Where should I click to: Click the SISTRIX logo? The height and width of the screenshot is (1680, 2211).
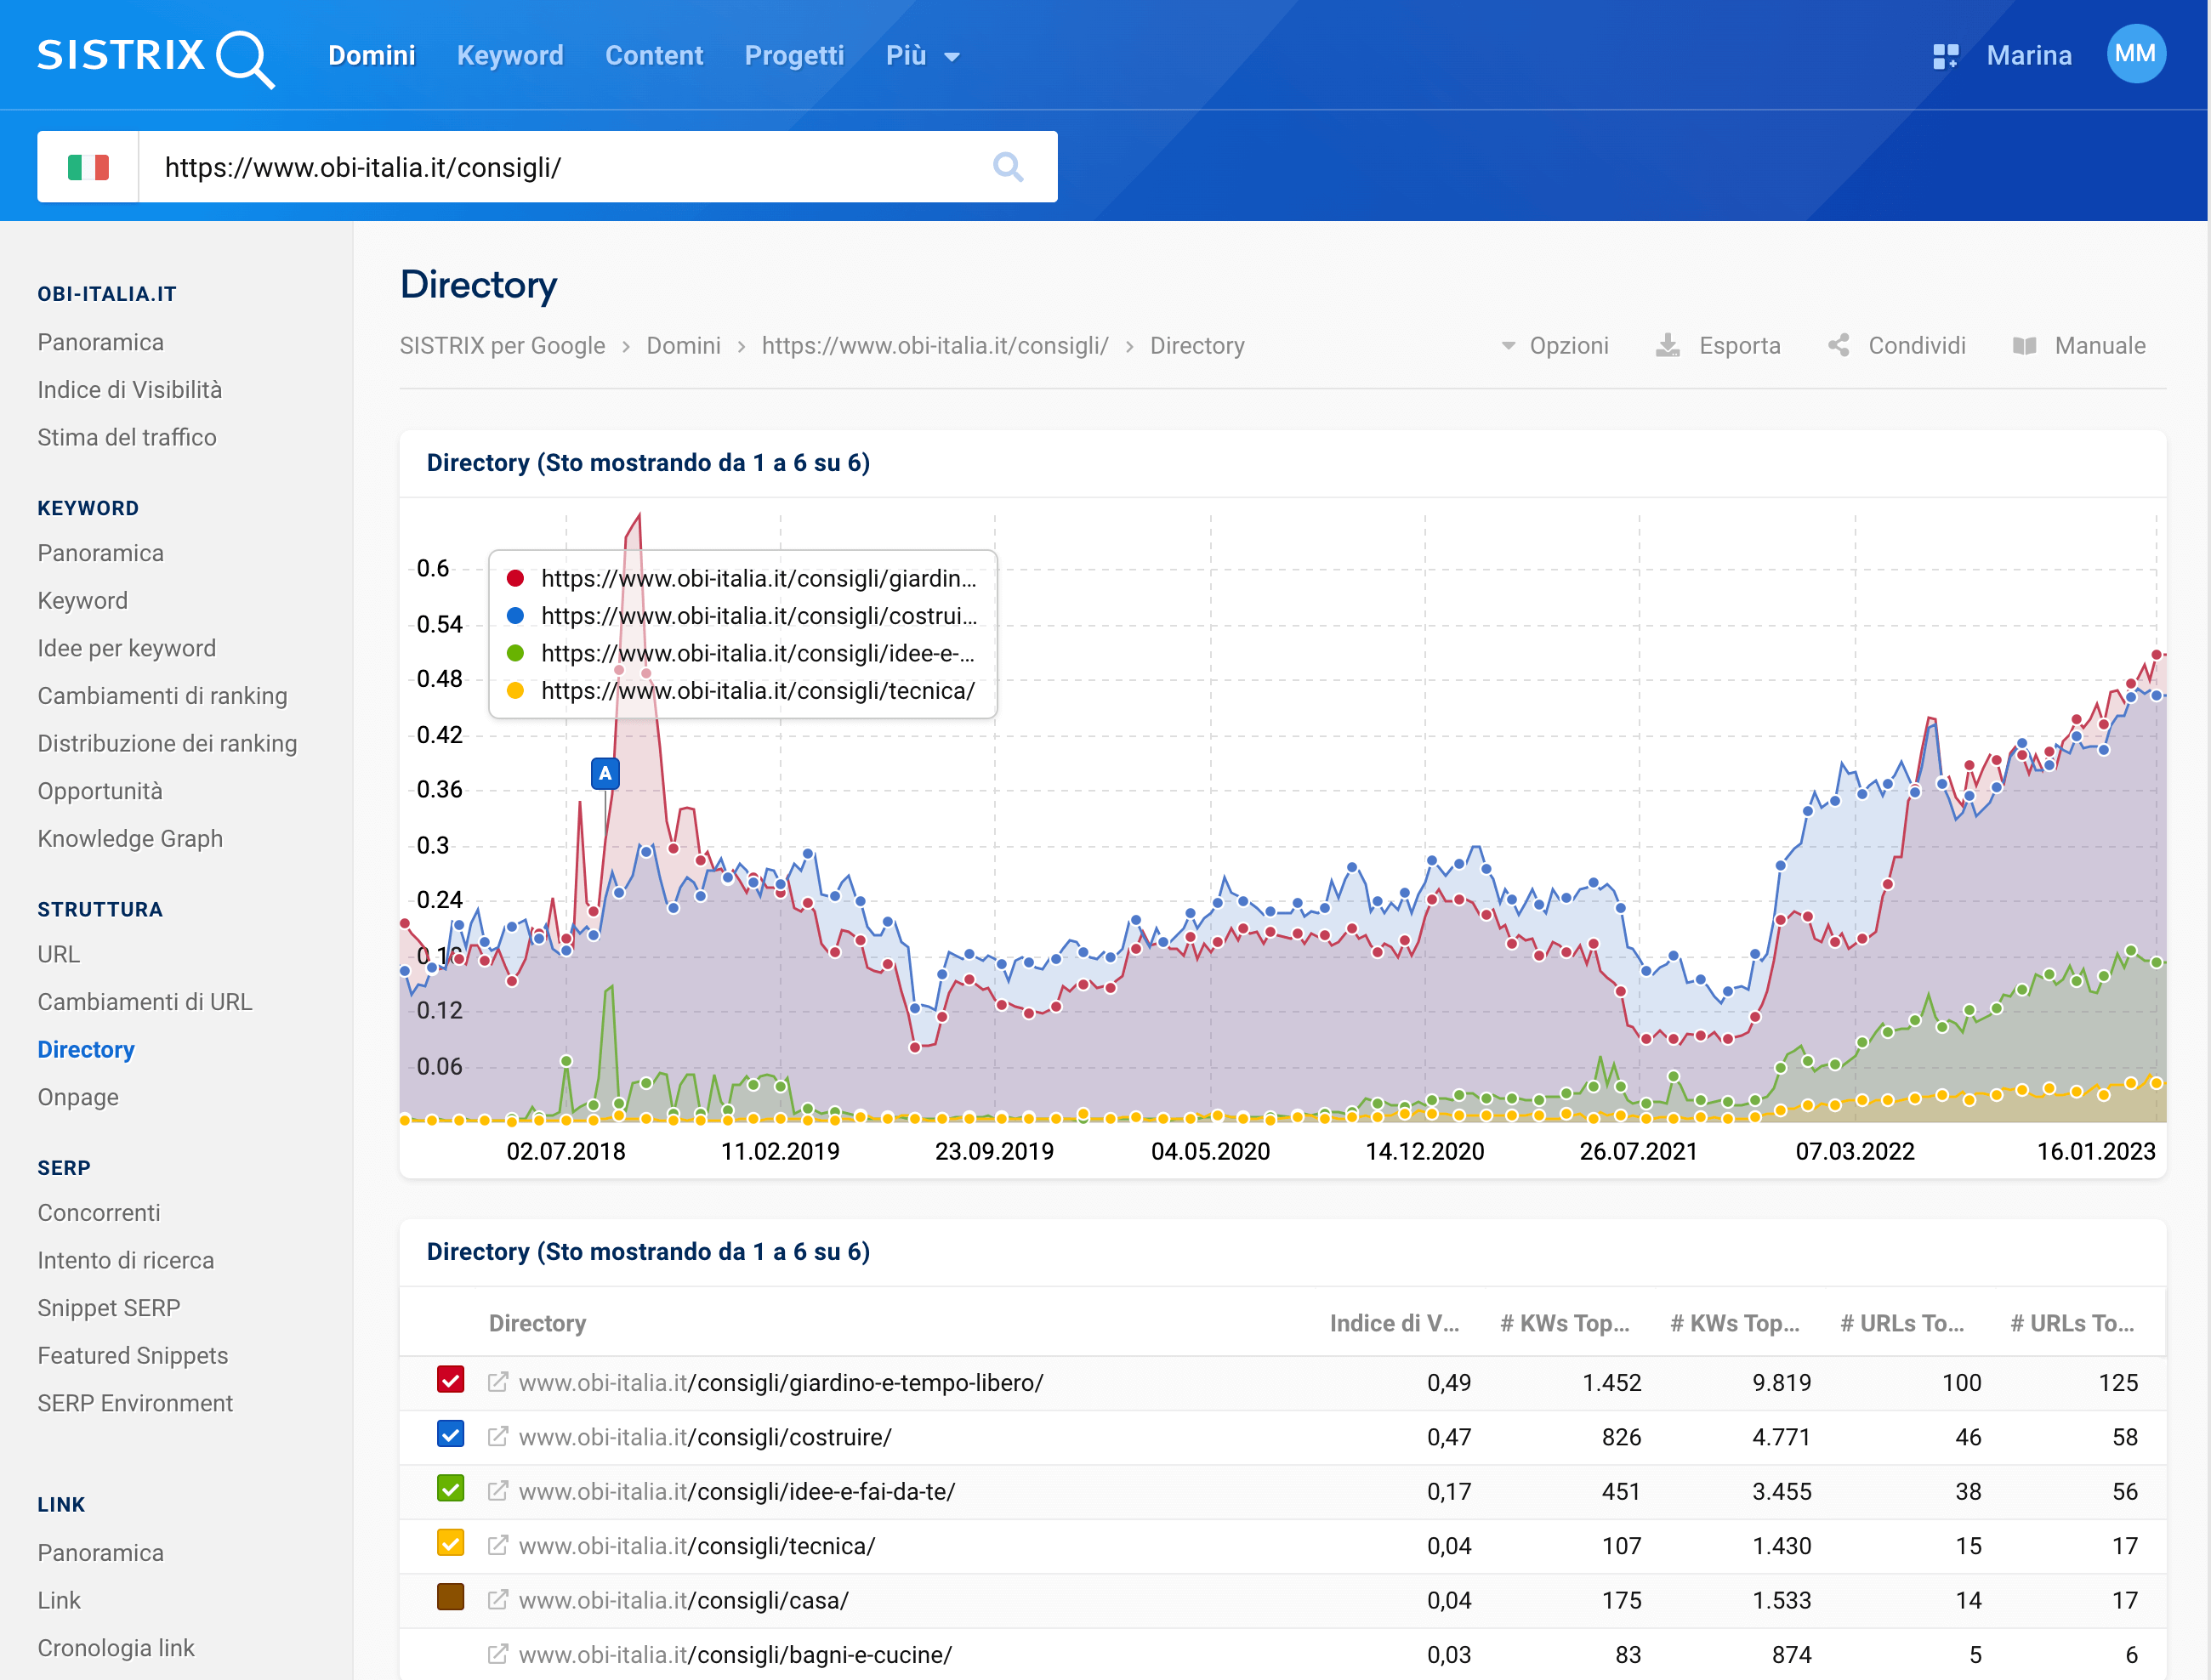point(155,57)
